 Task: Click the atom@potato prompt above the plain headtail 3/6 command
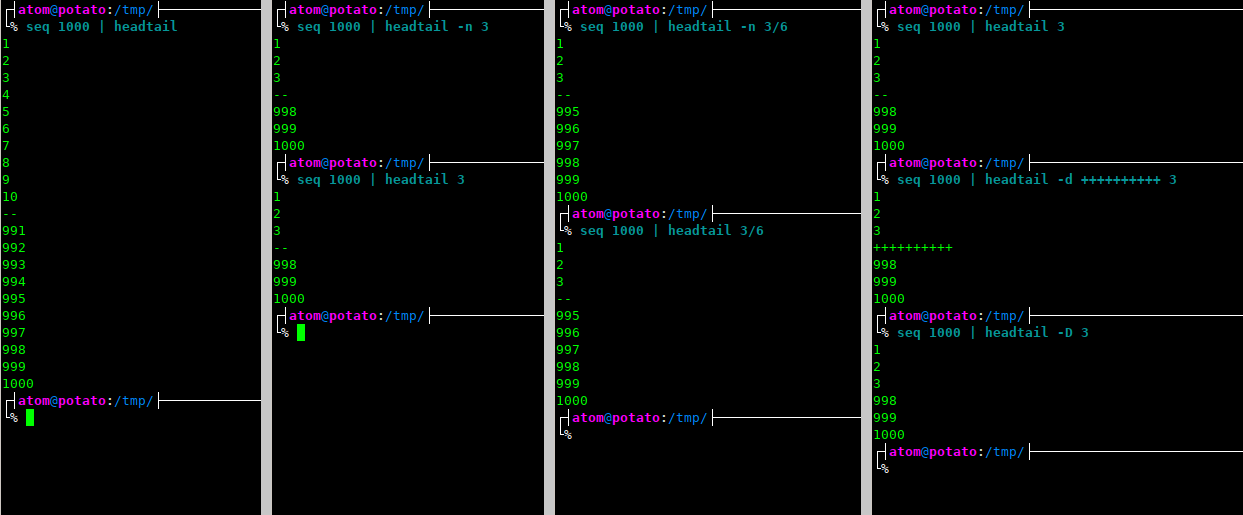click(x=639, y=214)
